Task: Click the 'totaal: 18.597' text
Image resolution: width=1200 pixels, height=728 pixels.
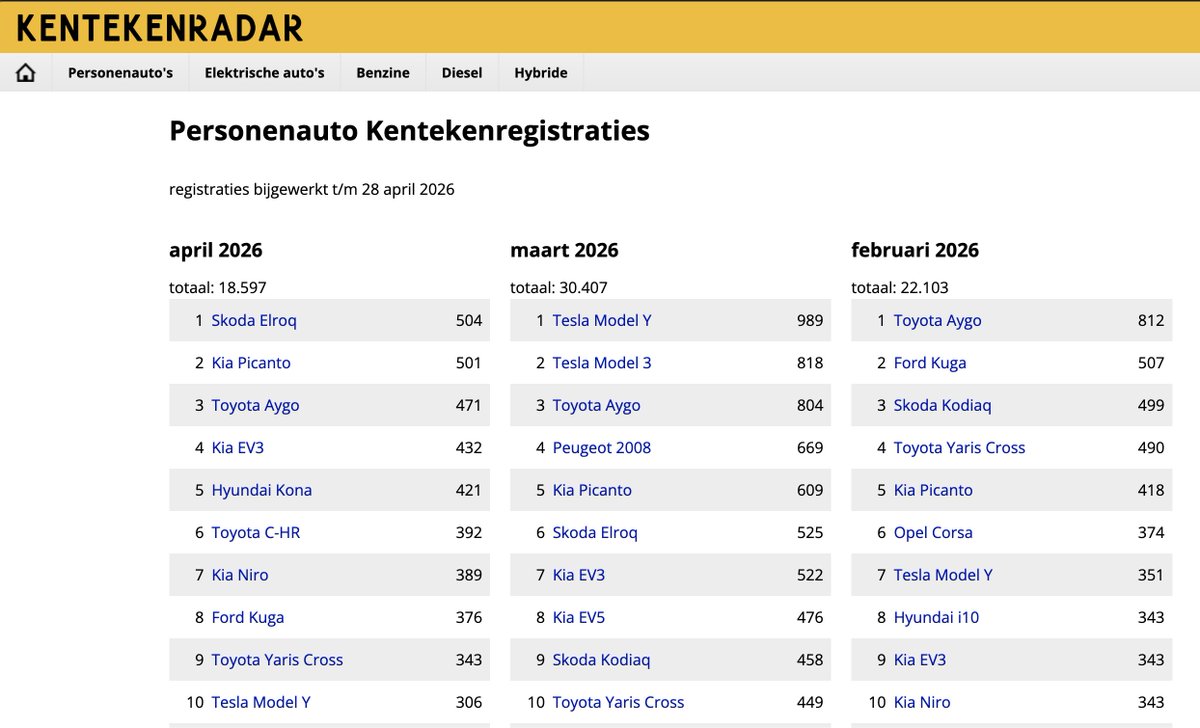Action: pyautogui.click(x=218, y=288)
